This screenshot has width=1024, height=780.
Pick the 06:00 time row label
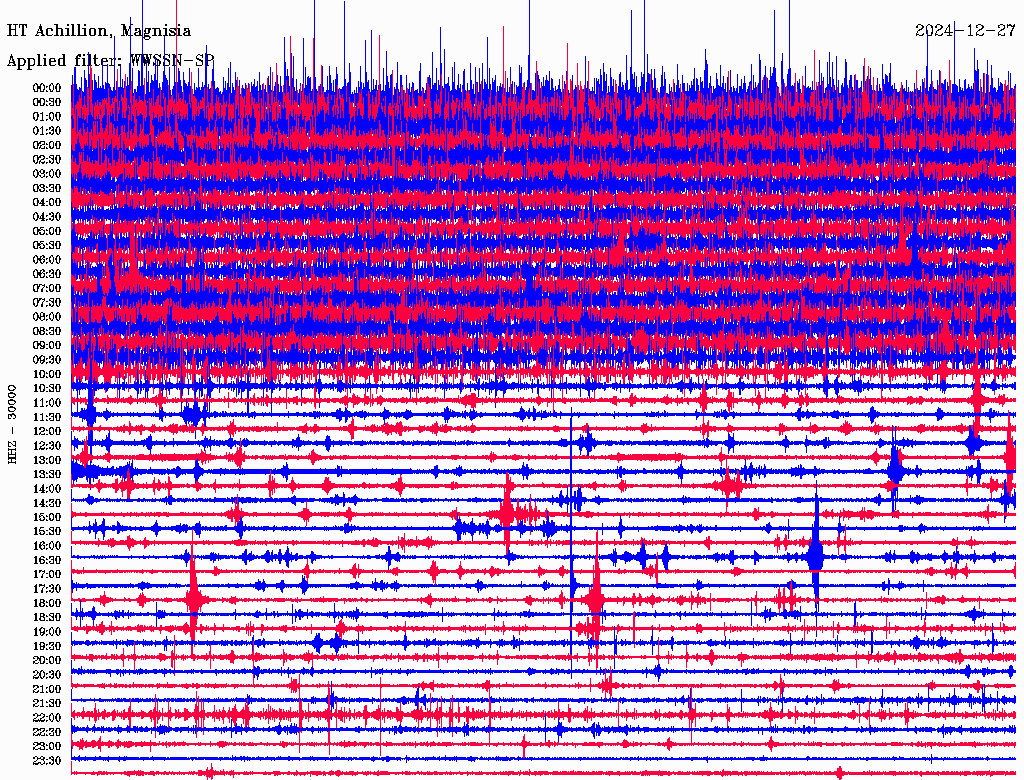[x=47, y=260]
